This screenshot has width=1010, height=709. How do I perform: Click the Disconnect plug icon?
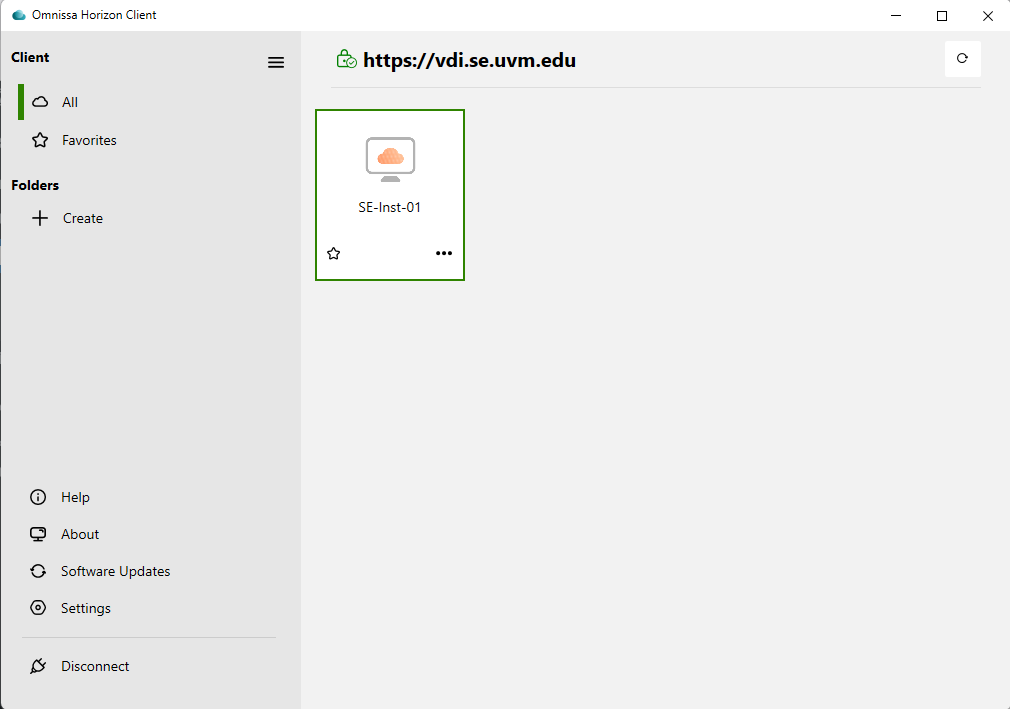(x=39, y=666)
